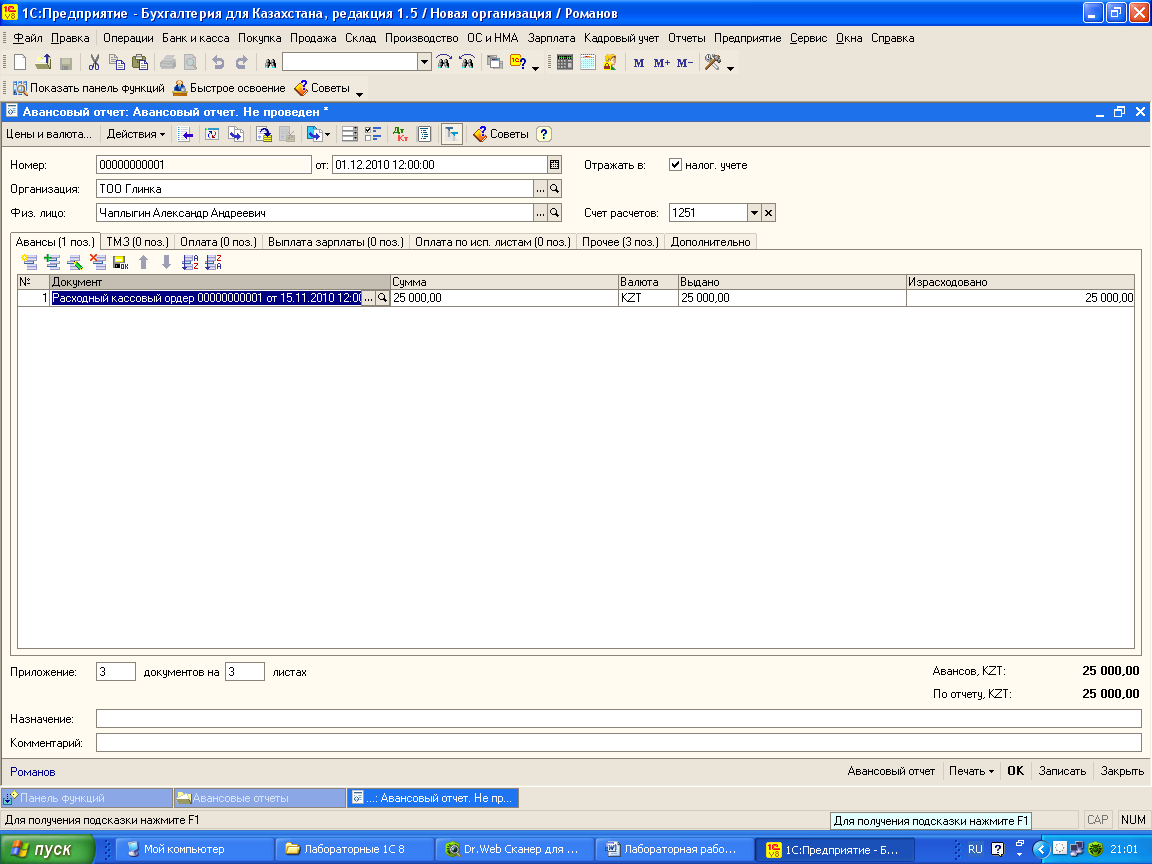This screenshot has height=864, width=1152.
Task: Click the calendar picker icon next to date field
Action: pos(555,165)
